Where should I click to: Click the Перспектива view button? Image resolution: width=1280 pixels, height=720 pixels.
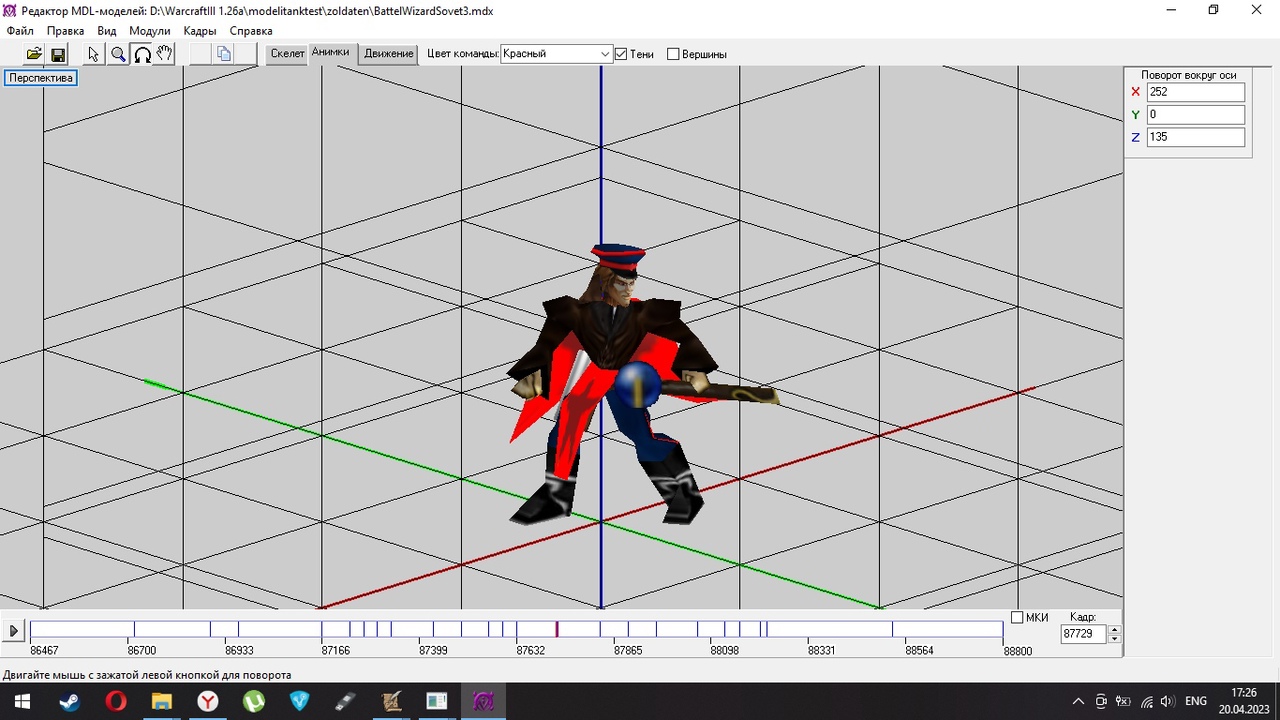[41, 78]
